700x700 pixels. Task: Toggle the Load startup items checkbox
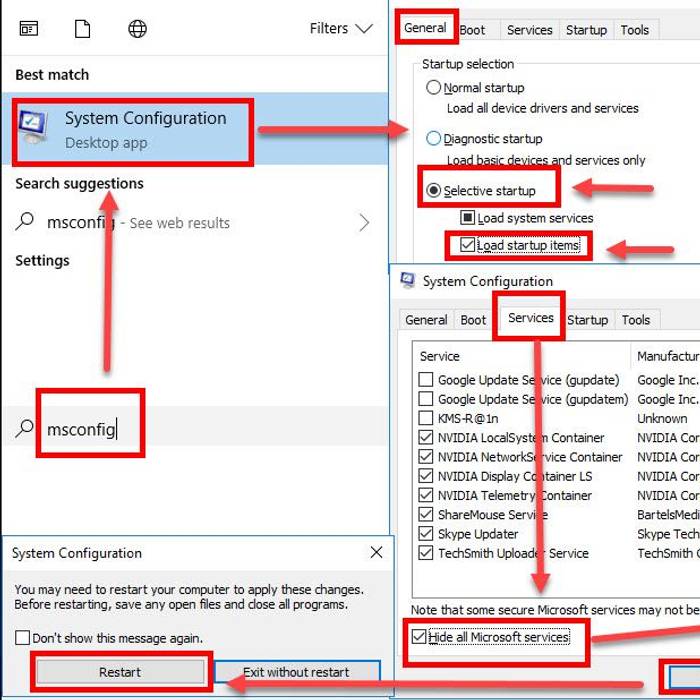[467, 245]
